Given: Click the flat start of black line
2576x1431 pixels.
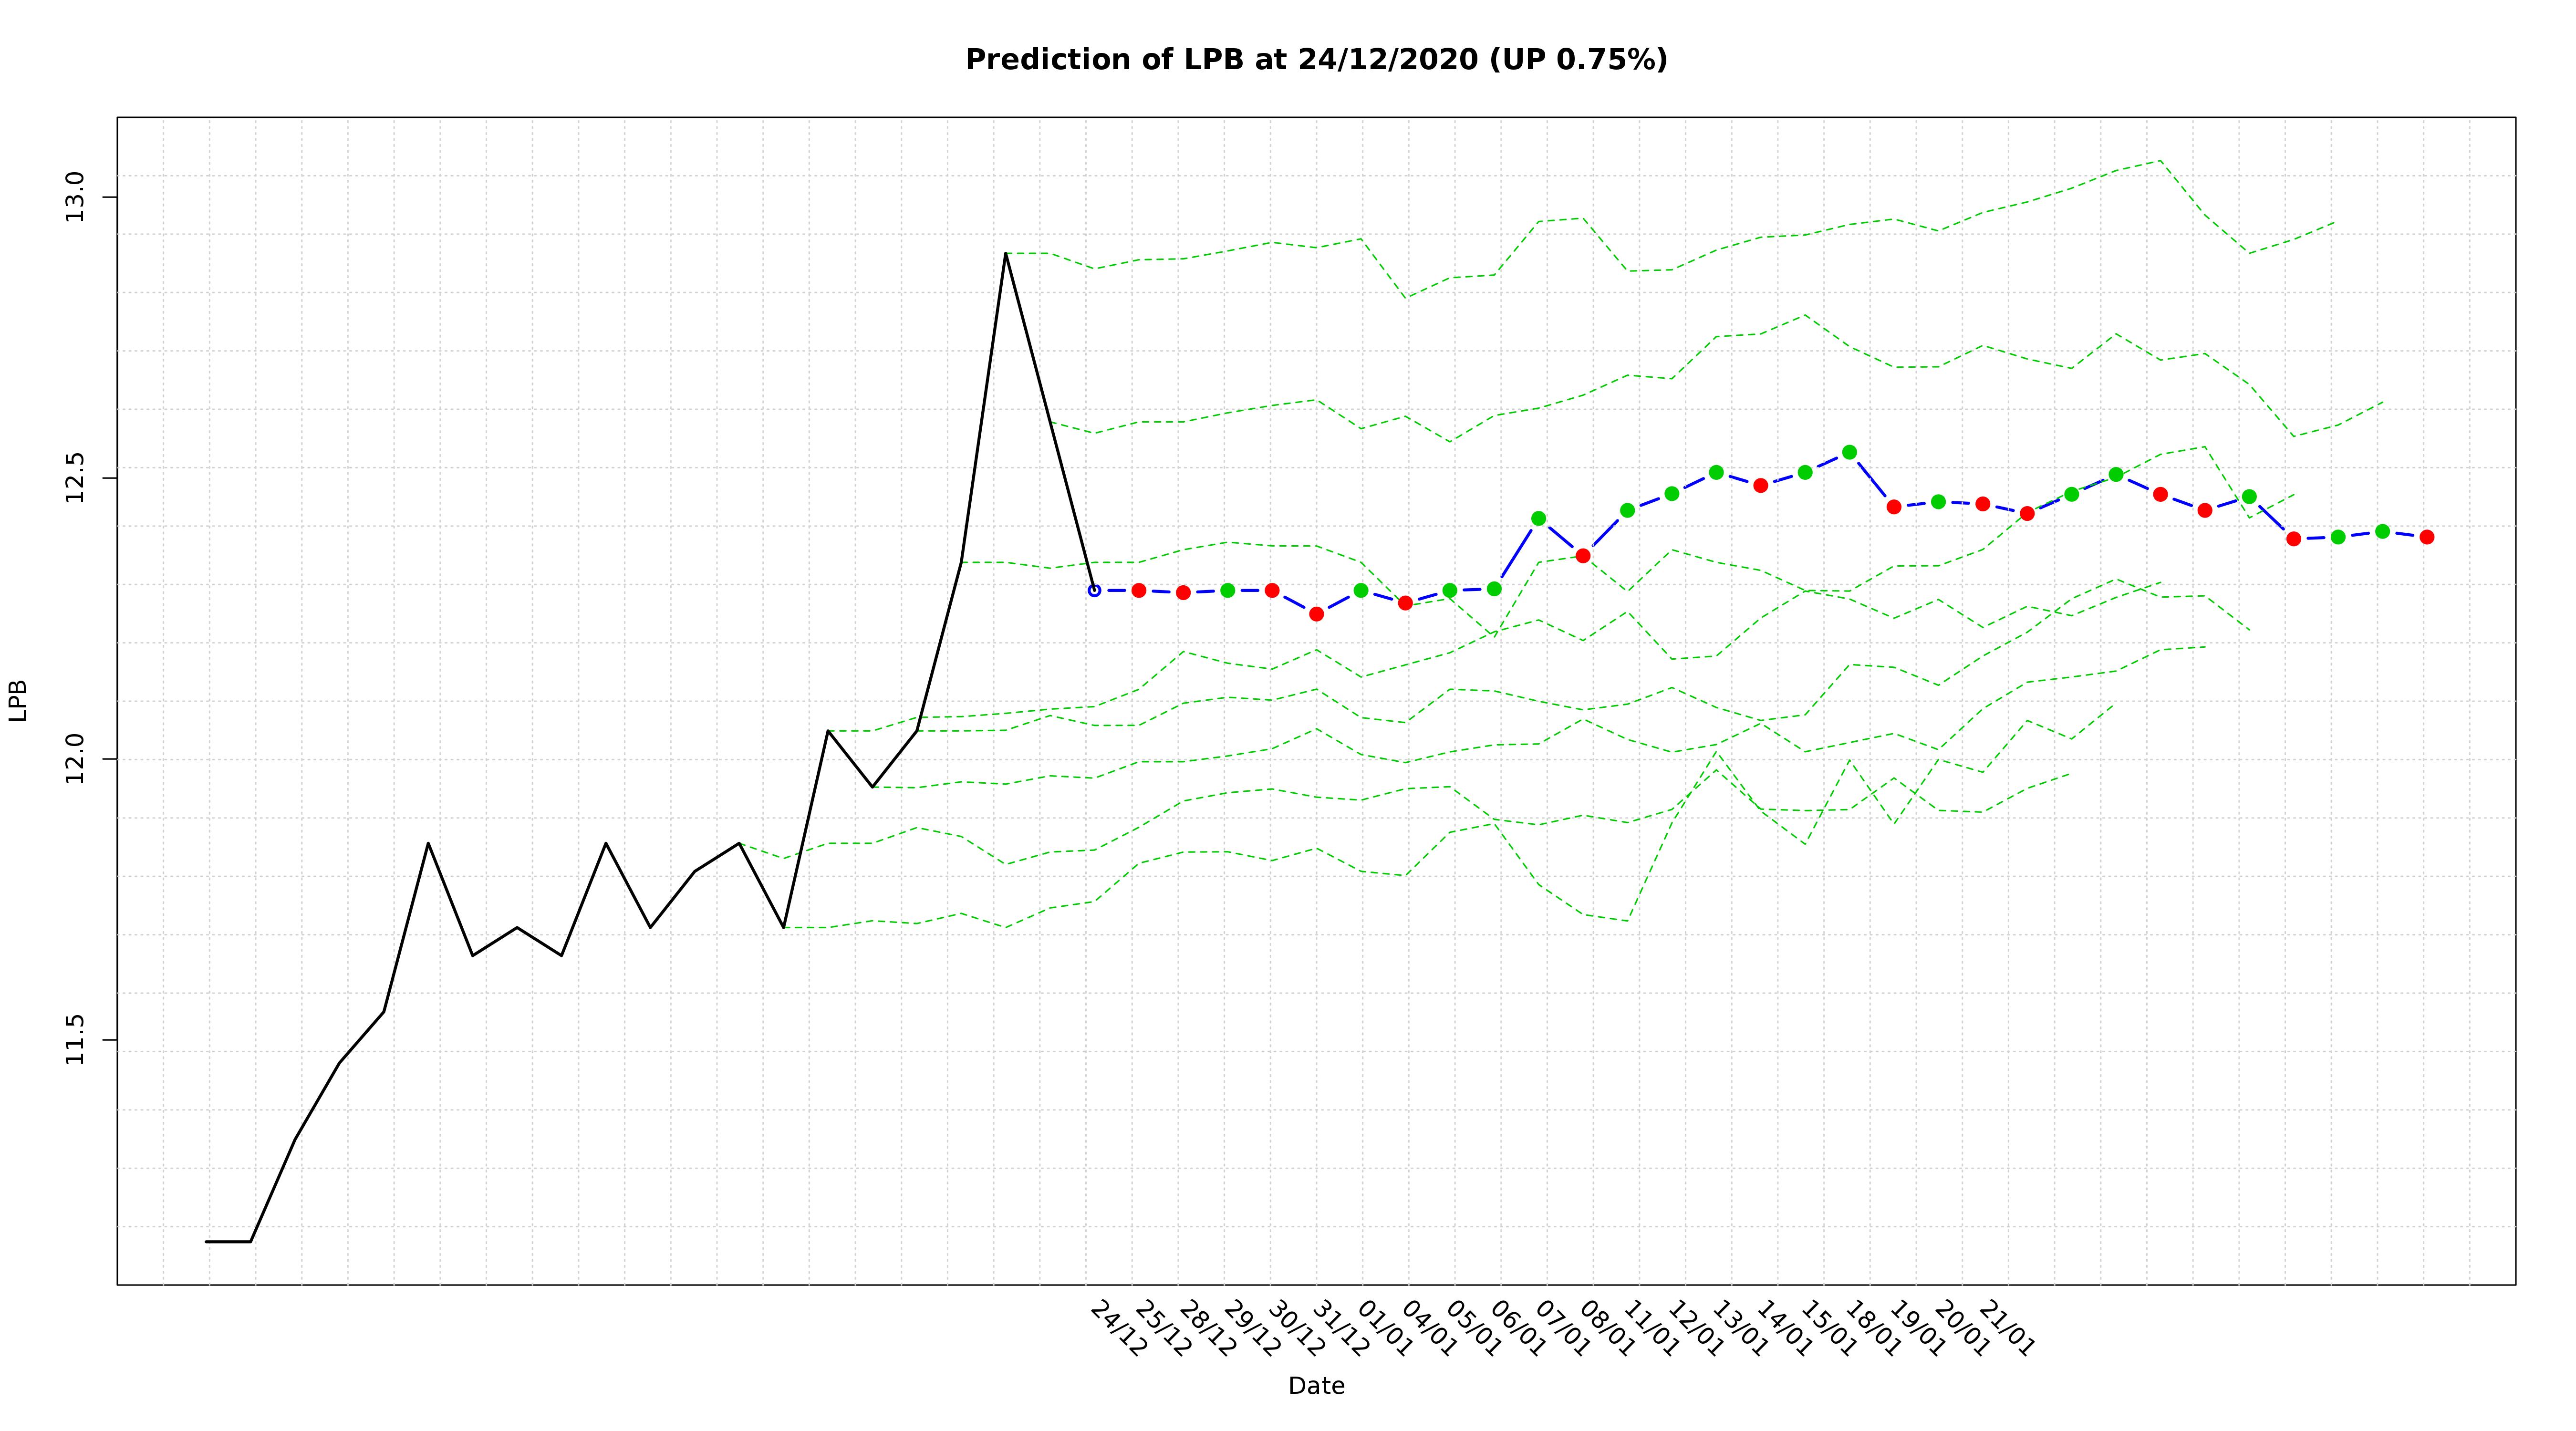Looking at the screenshot, I should tap(228, 1241).
